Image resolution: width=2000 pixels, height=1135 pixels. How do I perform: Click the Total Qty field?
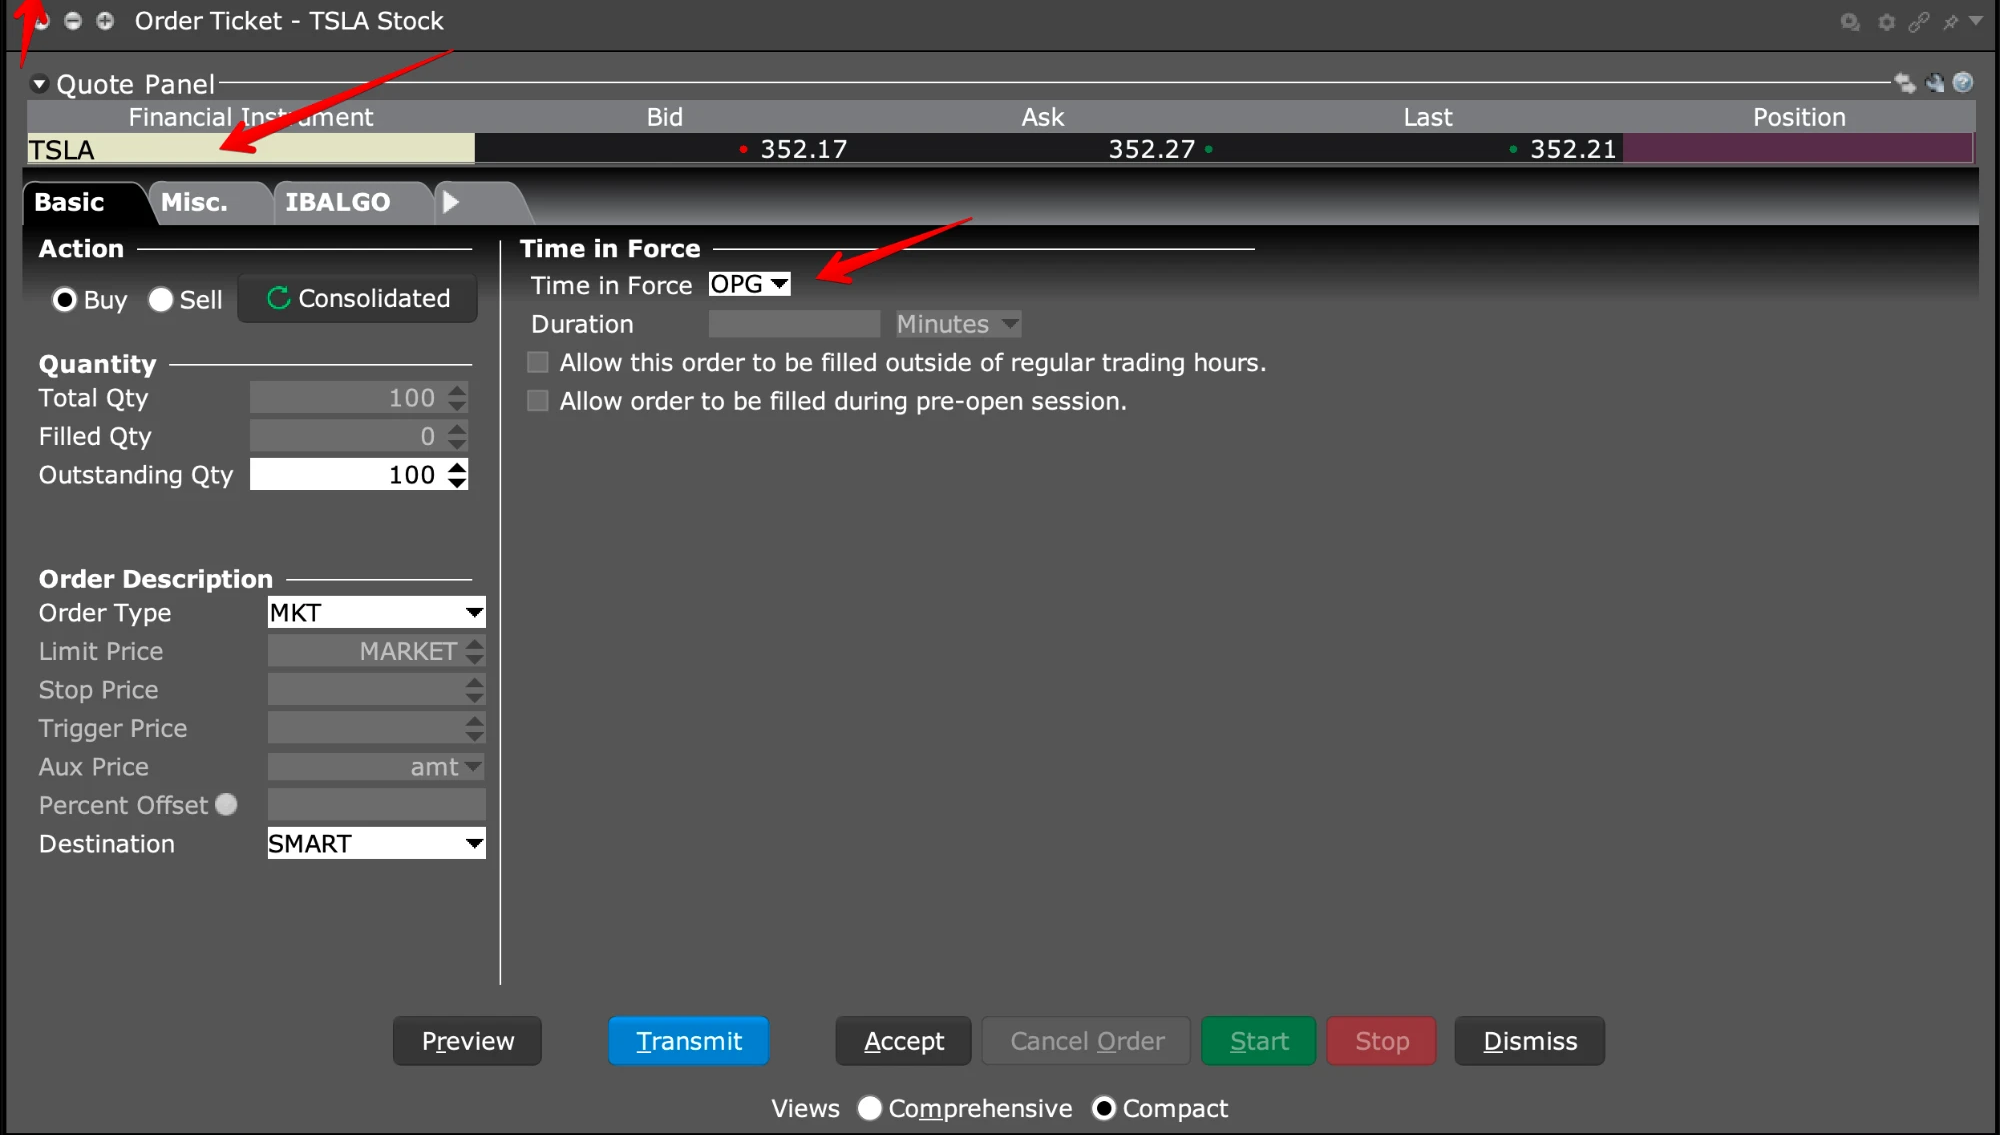pos(348,398)
